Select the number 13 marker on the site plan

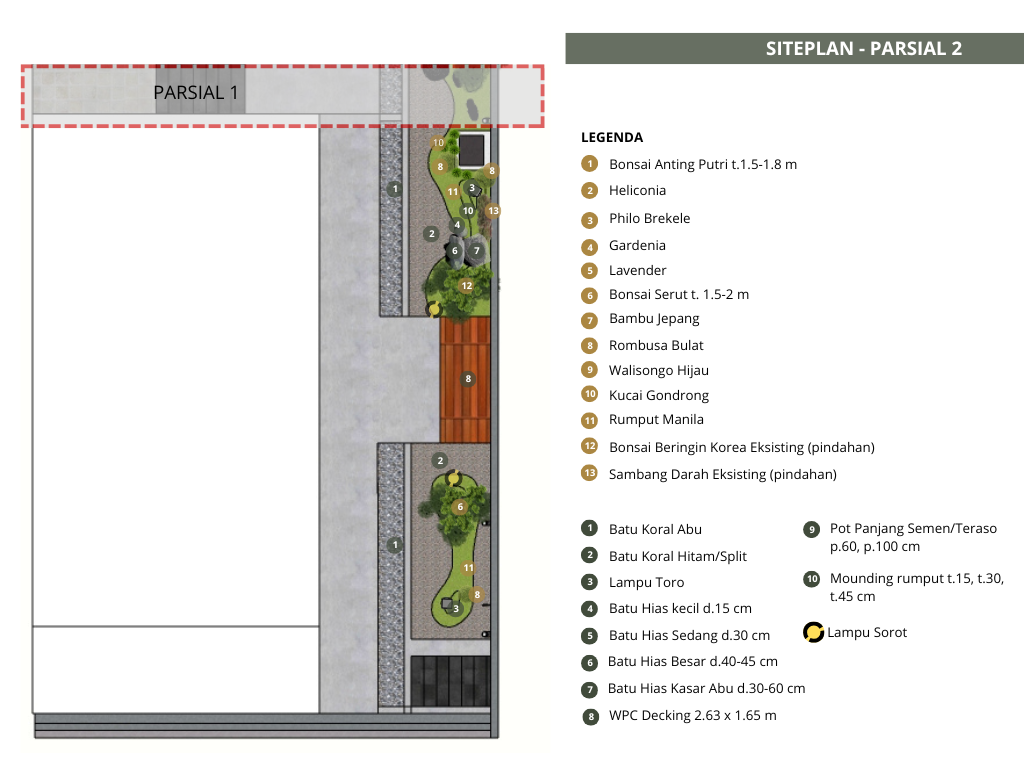pos(493,210)
